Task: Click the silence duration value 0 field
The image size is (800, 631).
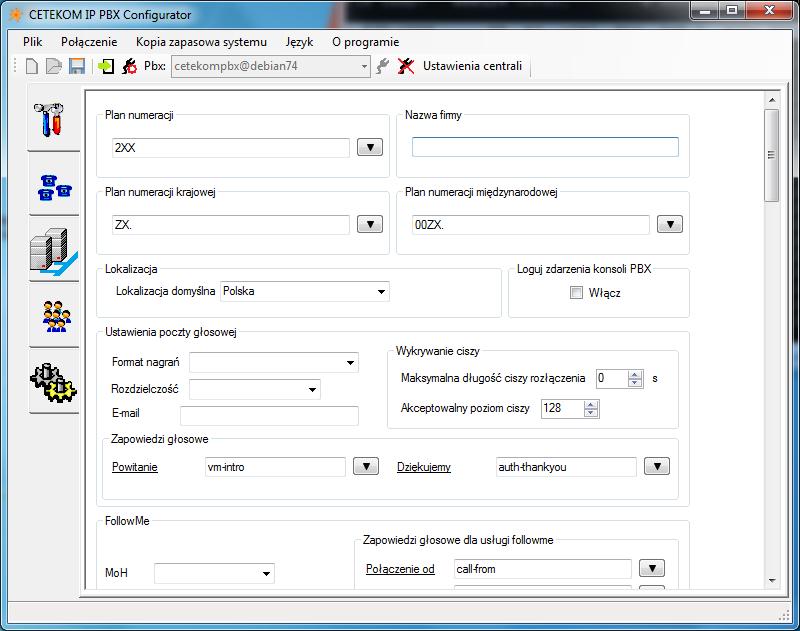Action: pos(612,378)
